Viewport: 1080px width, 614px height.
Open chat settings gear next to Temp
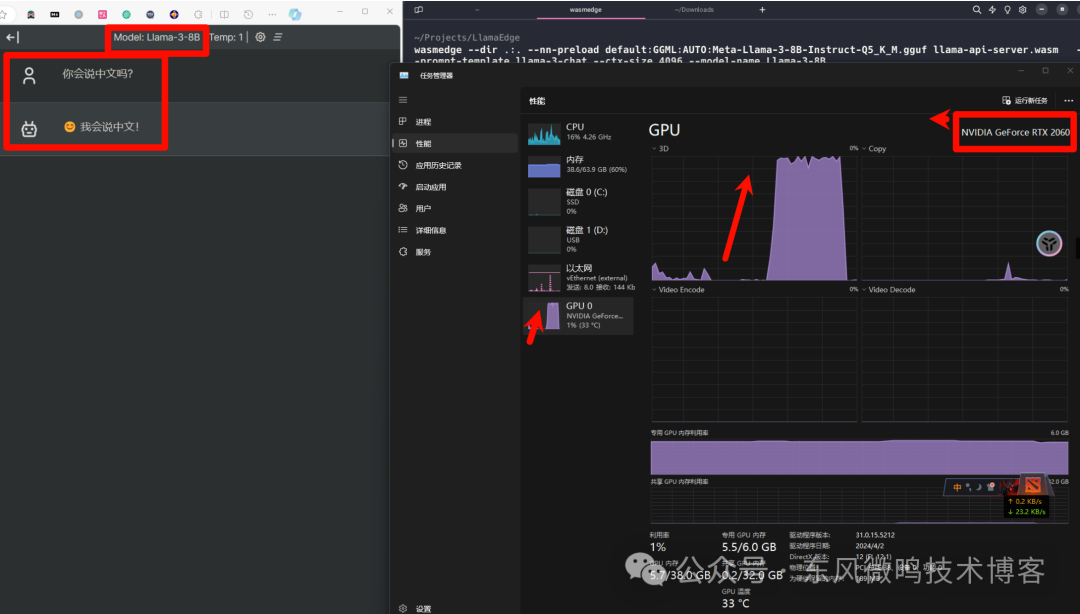point(260,37)
